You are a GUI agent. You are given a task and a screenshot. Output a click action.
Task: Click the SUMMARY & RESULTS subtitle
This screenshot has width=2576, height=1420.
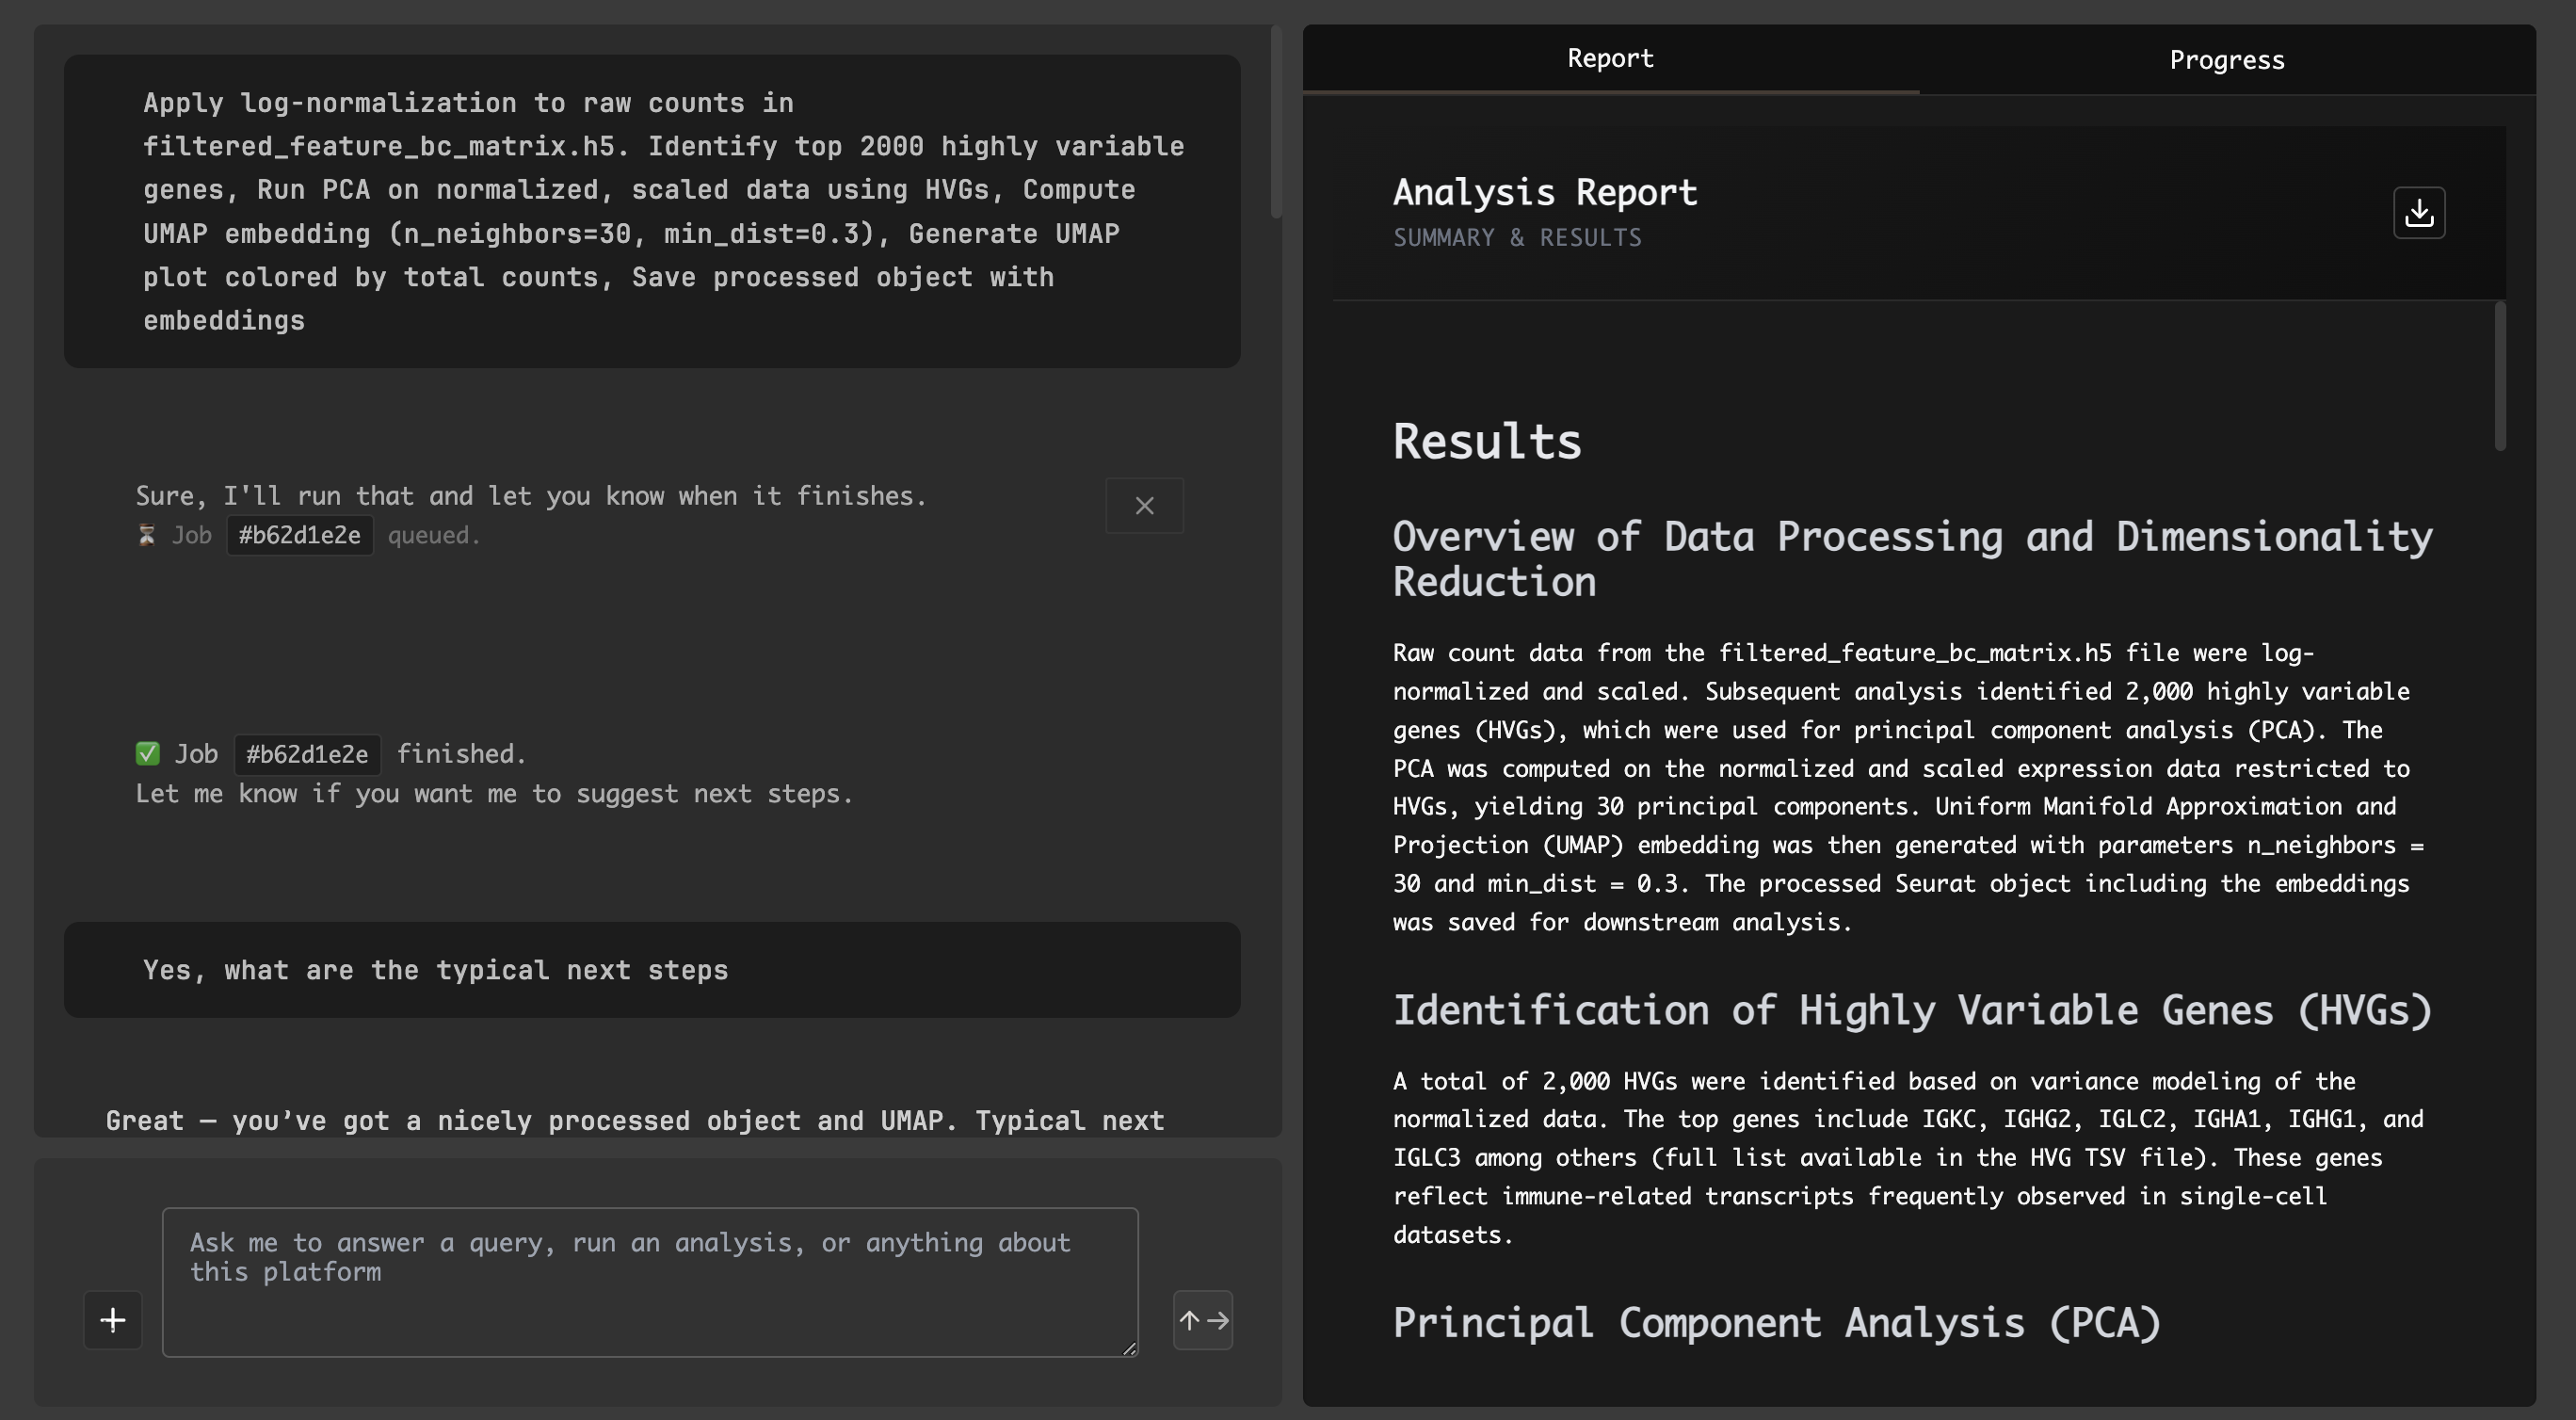(1517, 238)
